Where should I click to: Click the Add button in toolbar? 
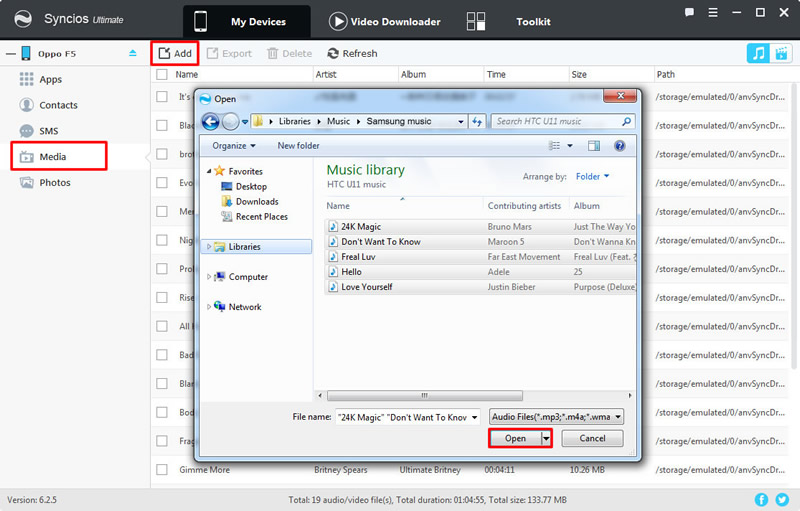[175, 54]
